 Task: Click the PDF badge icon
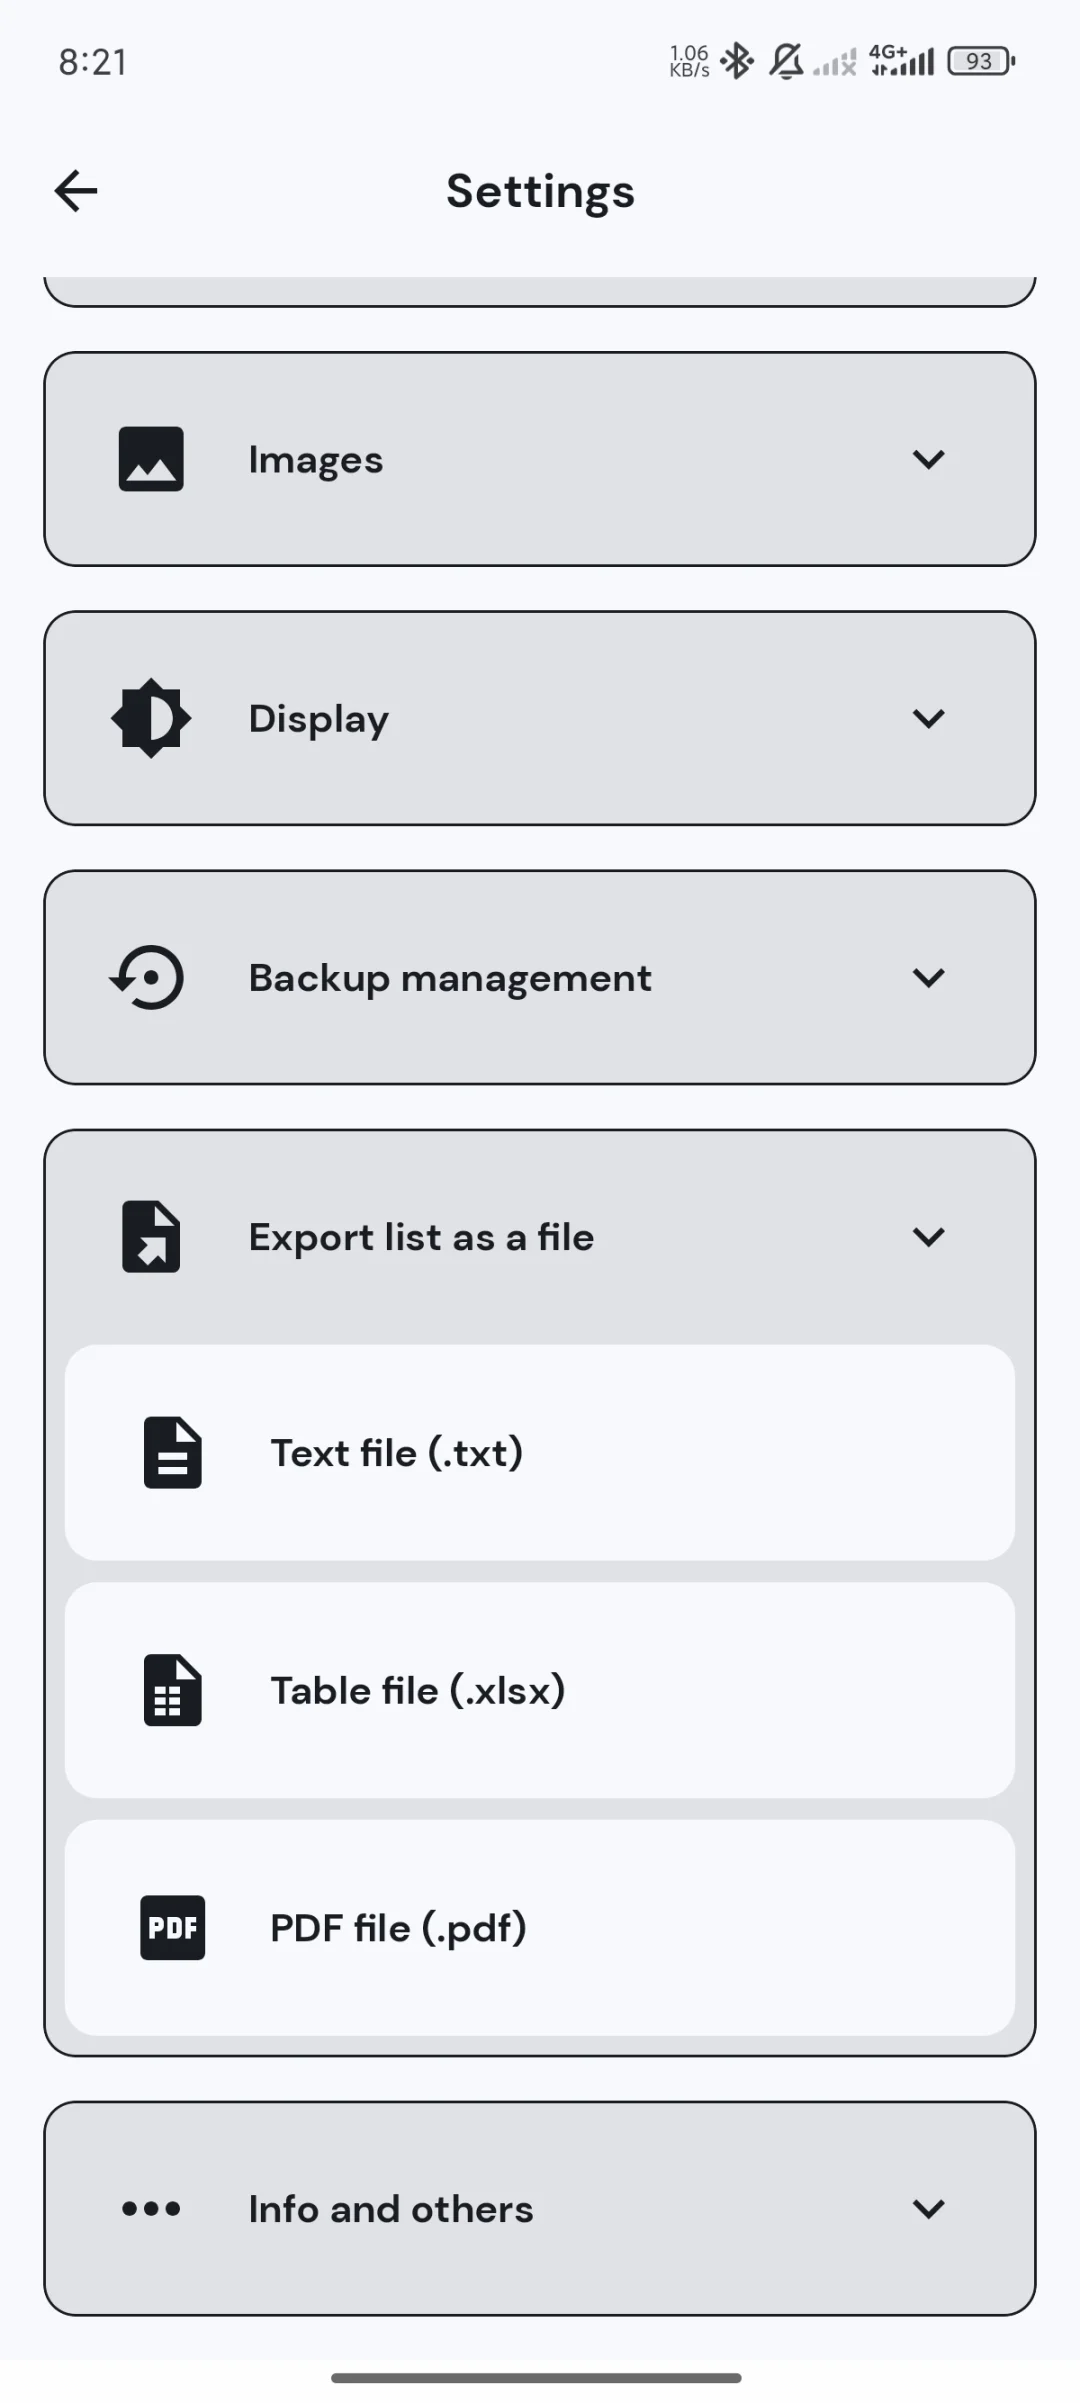pyautogui.click(x=172, y=1927)
